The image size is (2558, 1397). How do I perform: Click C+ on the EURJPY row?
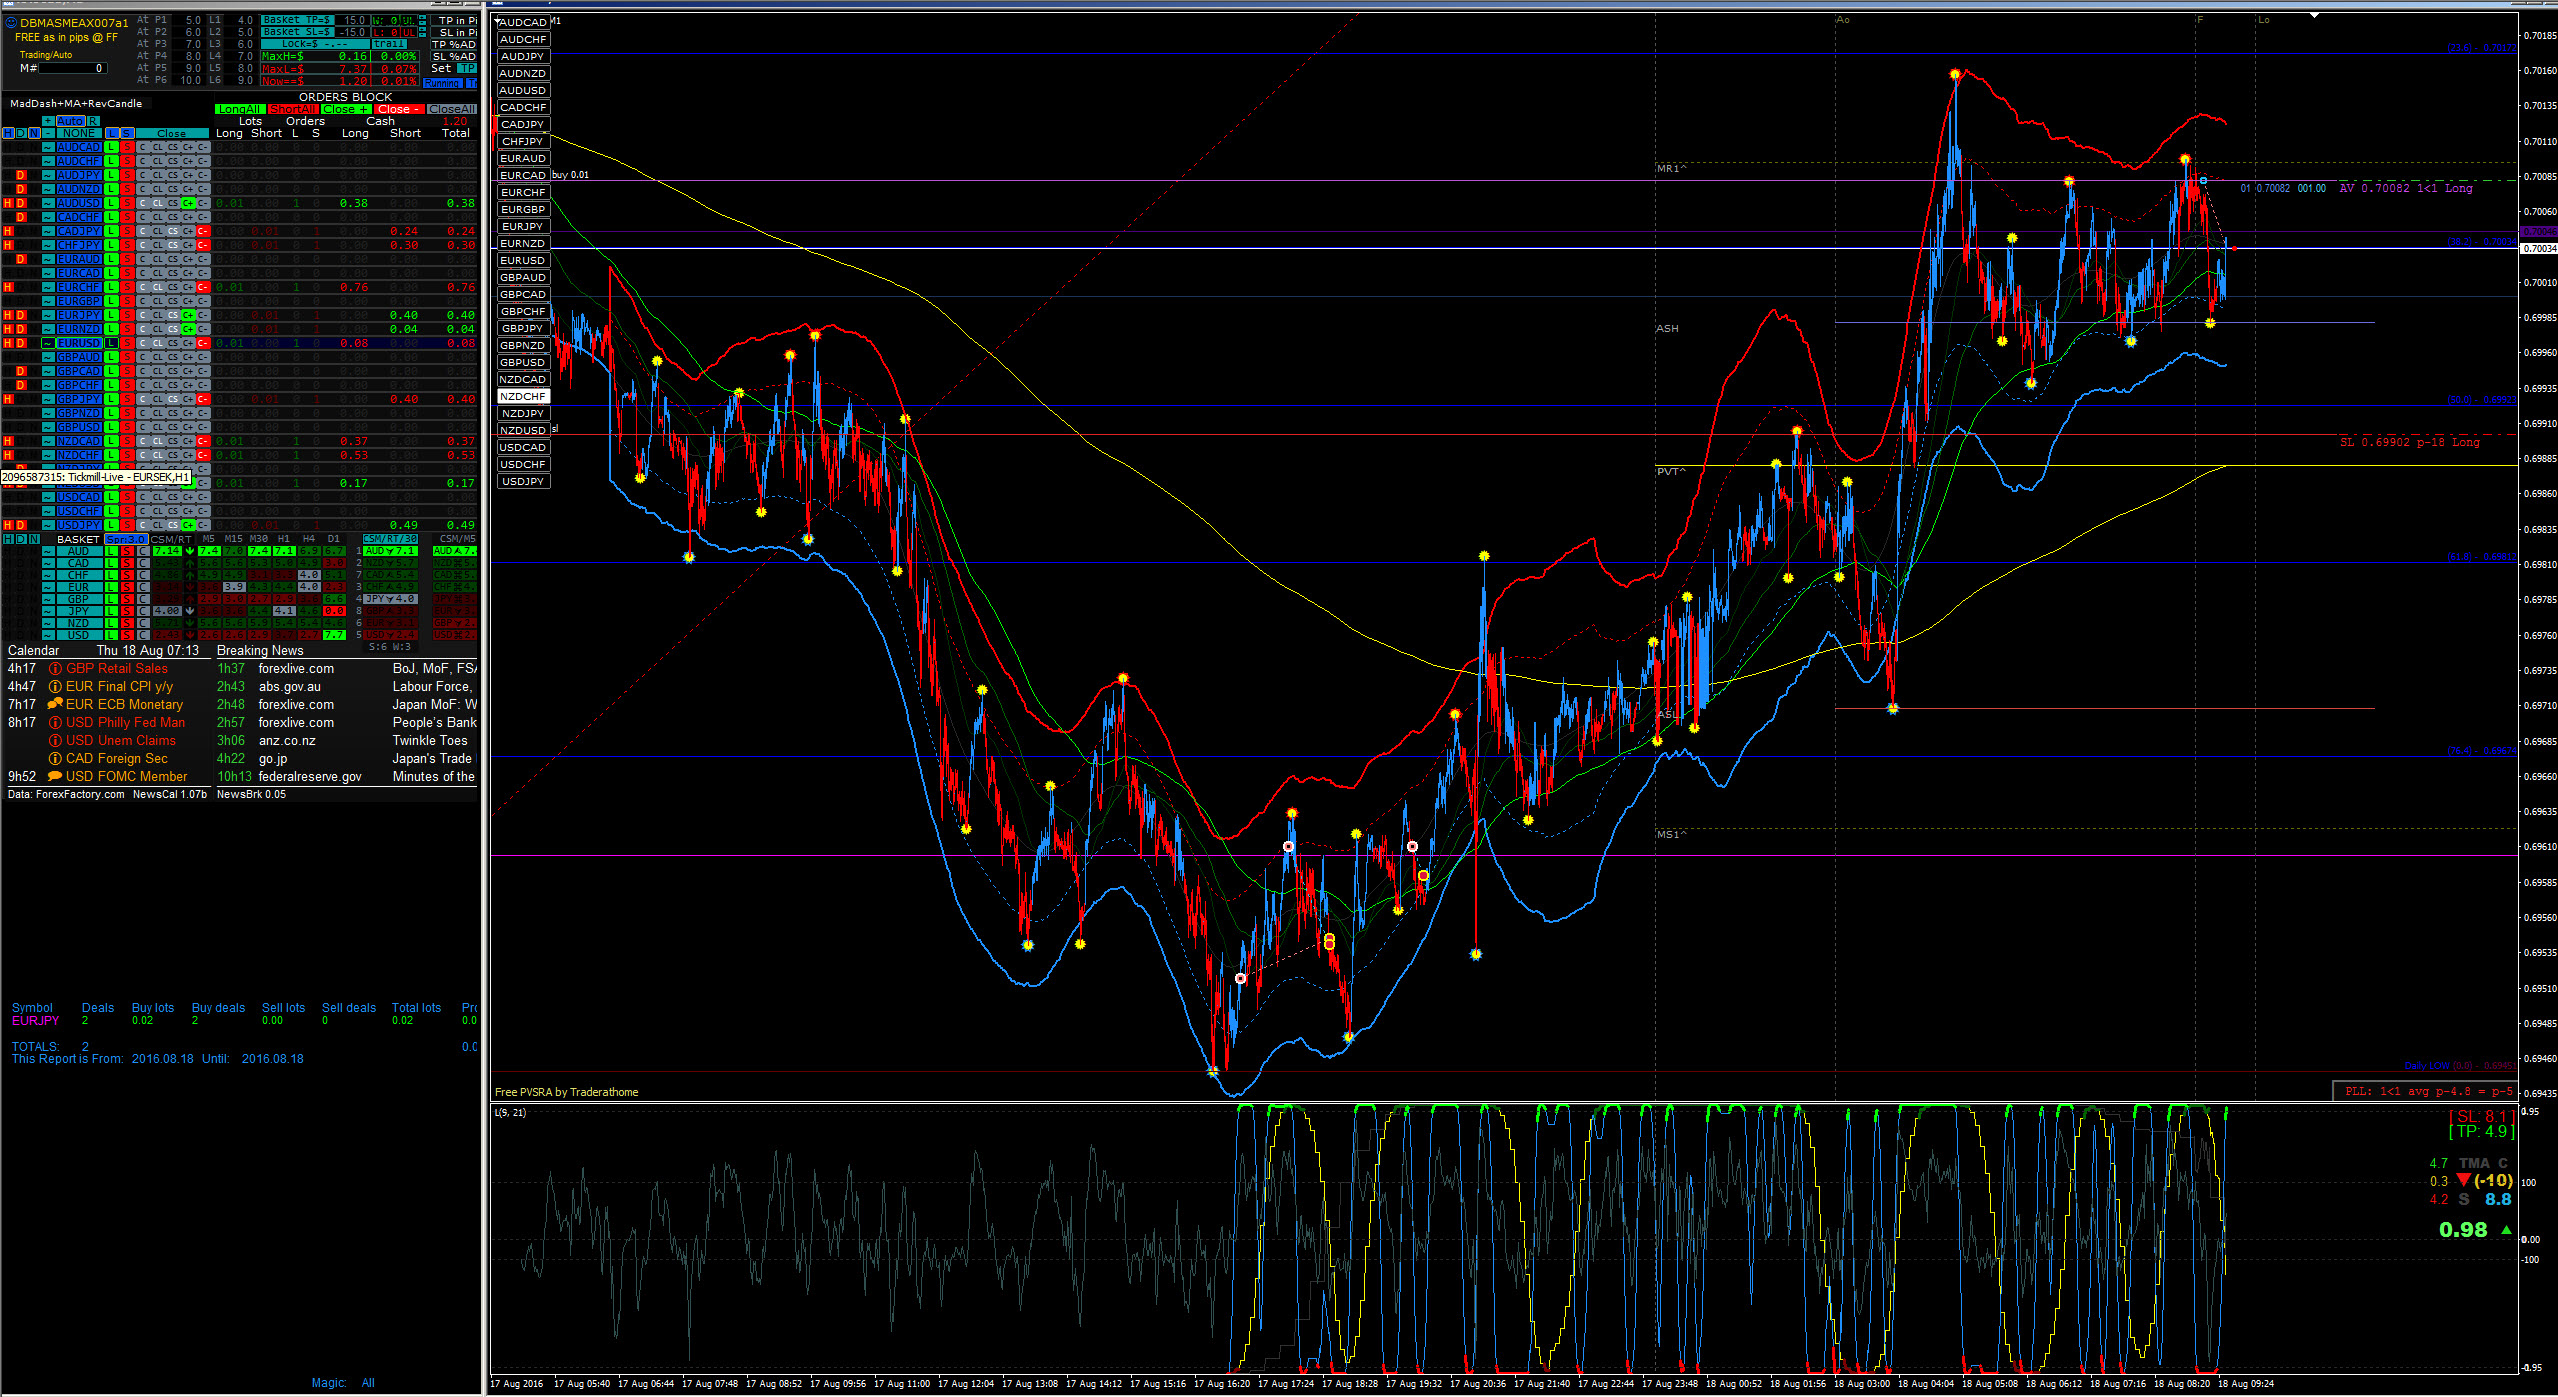(188, 315)
